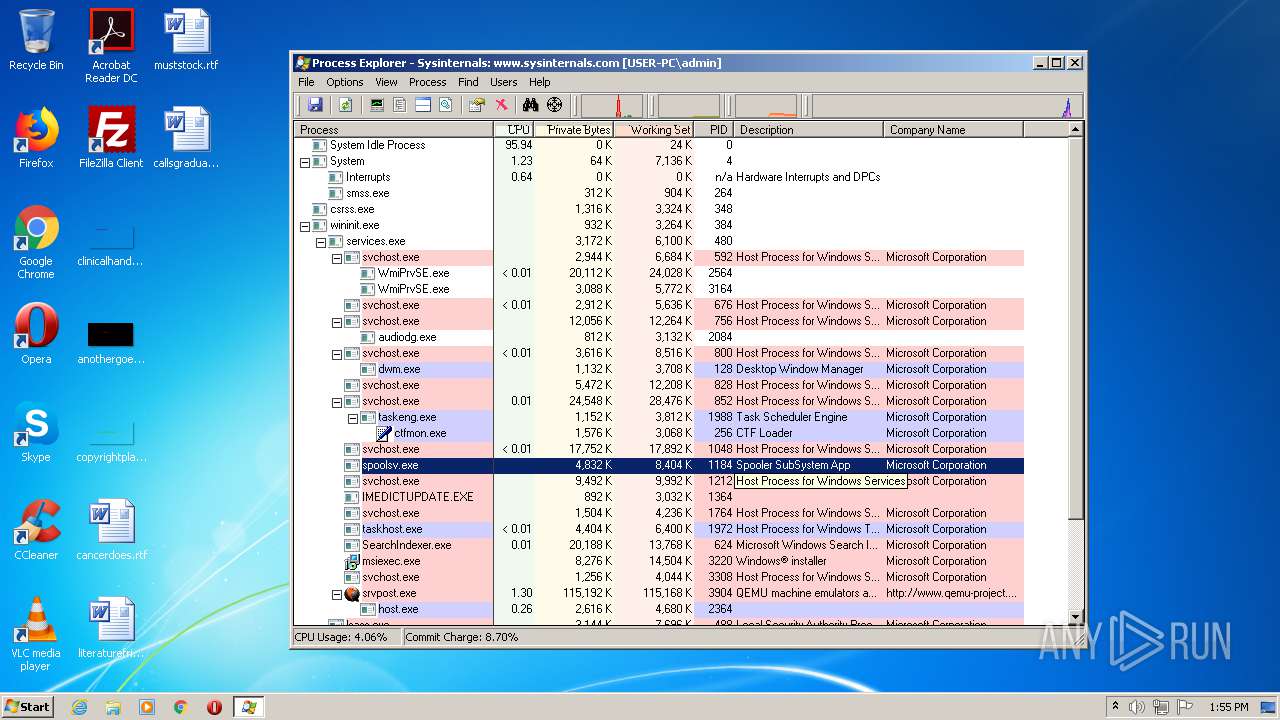Viewport: 1280px width, 720px height.
Task: Click Internet Explorer icon in taskbar
Action: point(80,707)
